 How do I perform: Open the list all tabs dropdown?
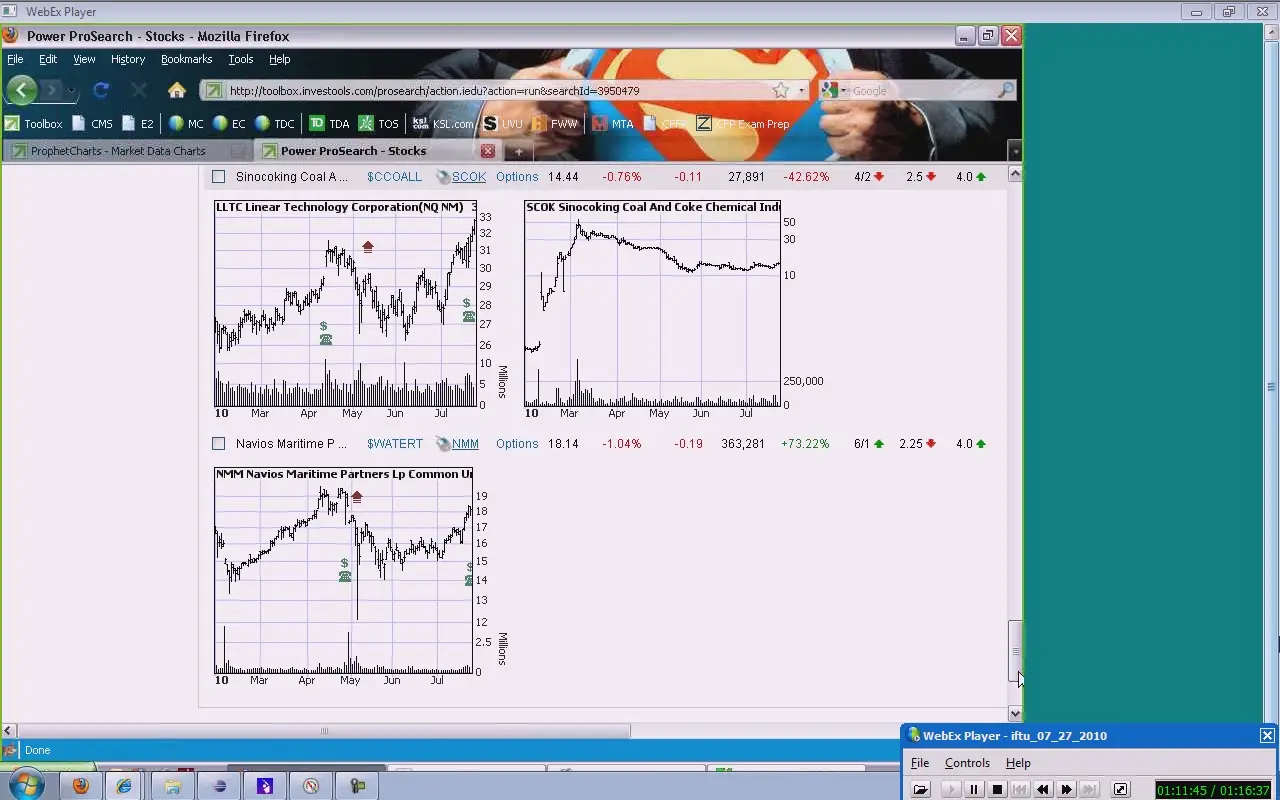[x=1014, y=151]
